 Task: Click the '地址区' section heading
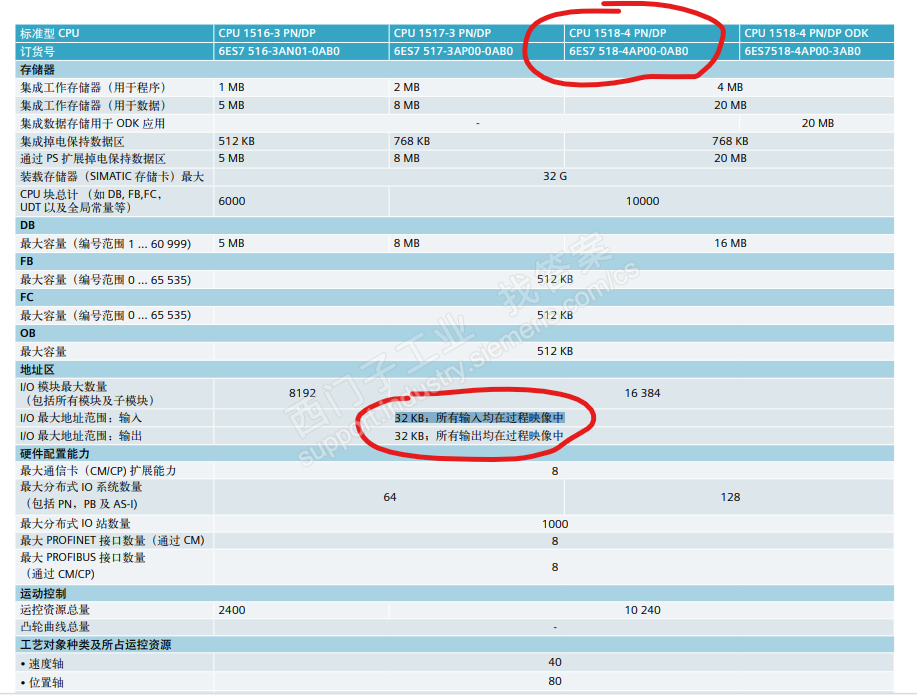[x=37, y=370]
